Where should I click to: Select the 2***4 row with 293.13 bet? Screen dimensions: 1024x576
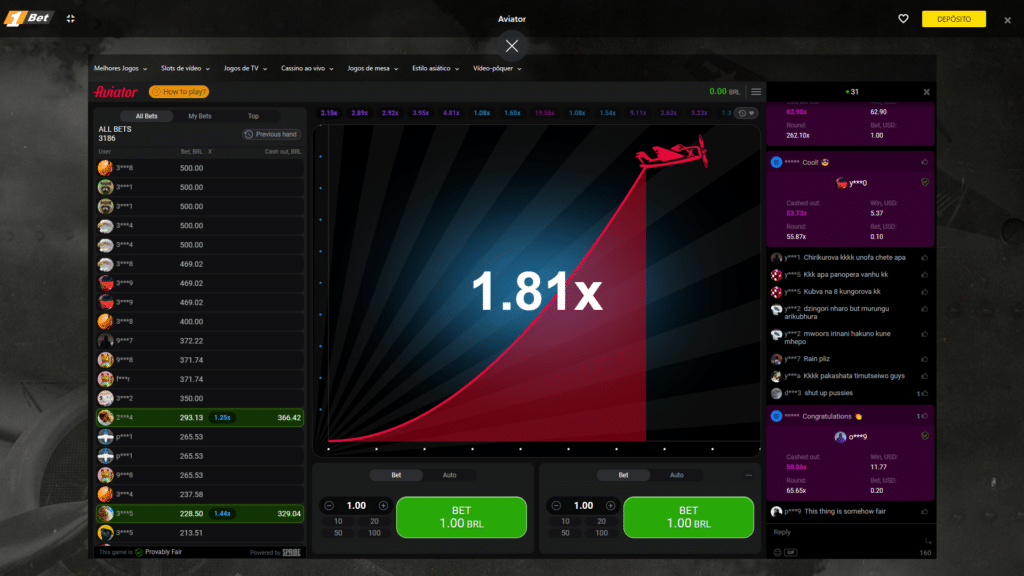(200, 417)
